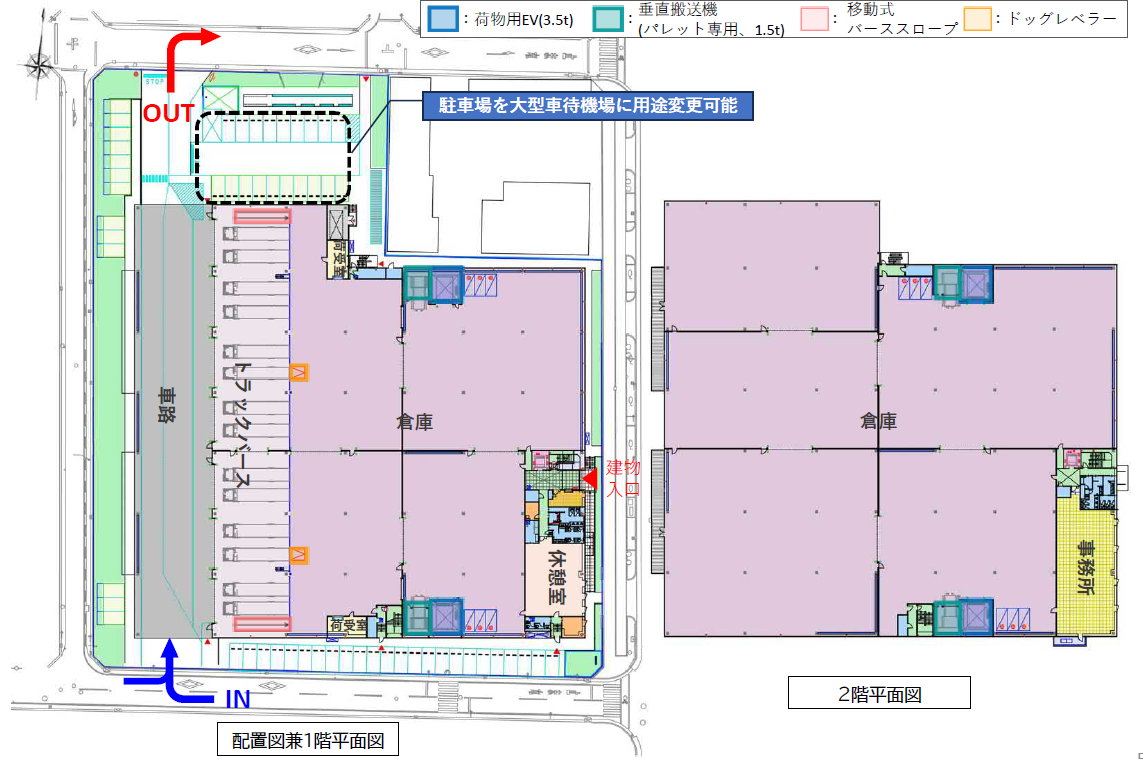Click the 2階平面図 caption box
This screenshot has height=762, width=1143.
point(879,693)
